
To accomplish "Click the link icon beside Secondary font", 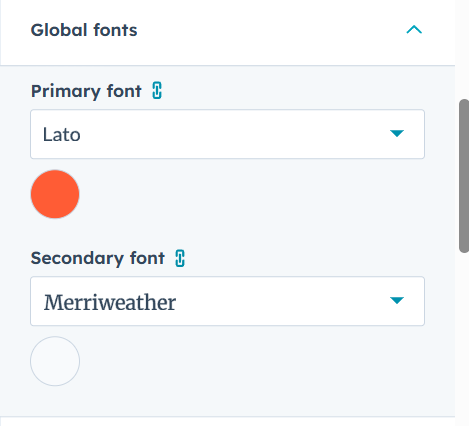I will click(180, 258).
